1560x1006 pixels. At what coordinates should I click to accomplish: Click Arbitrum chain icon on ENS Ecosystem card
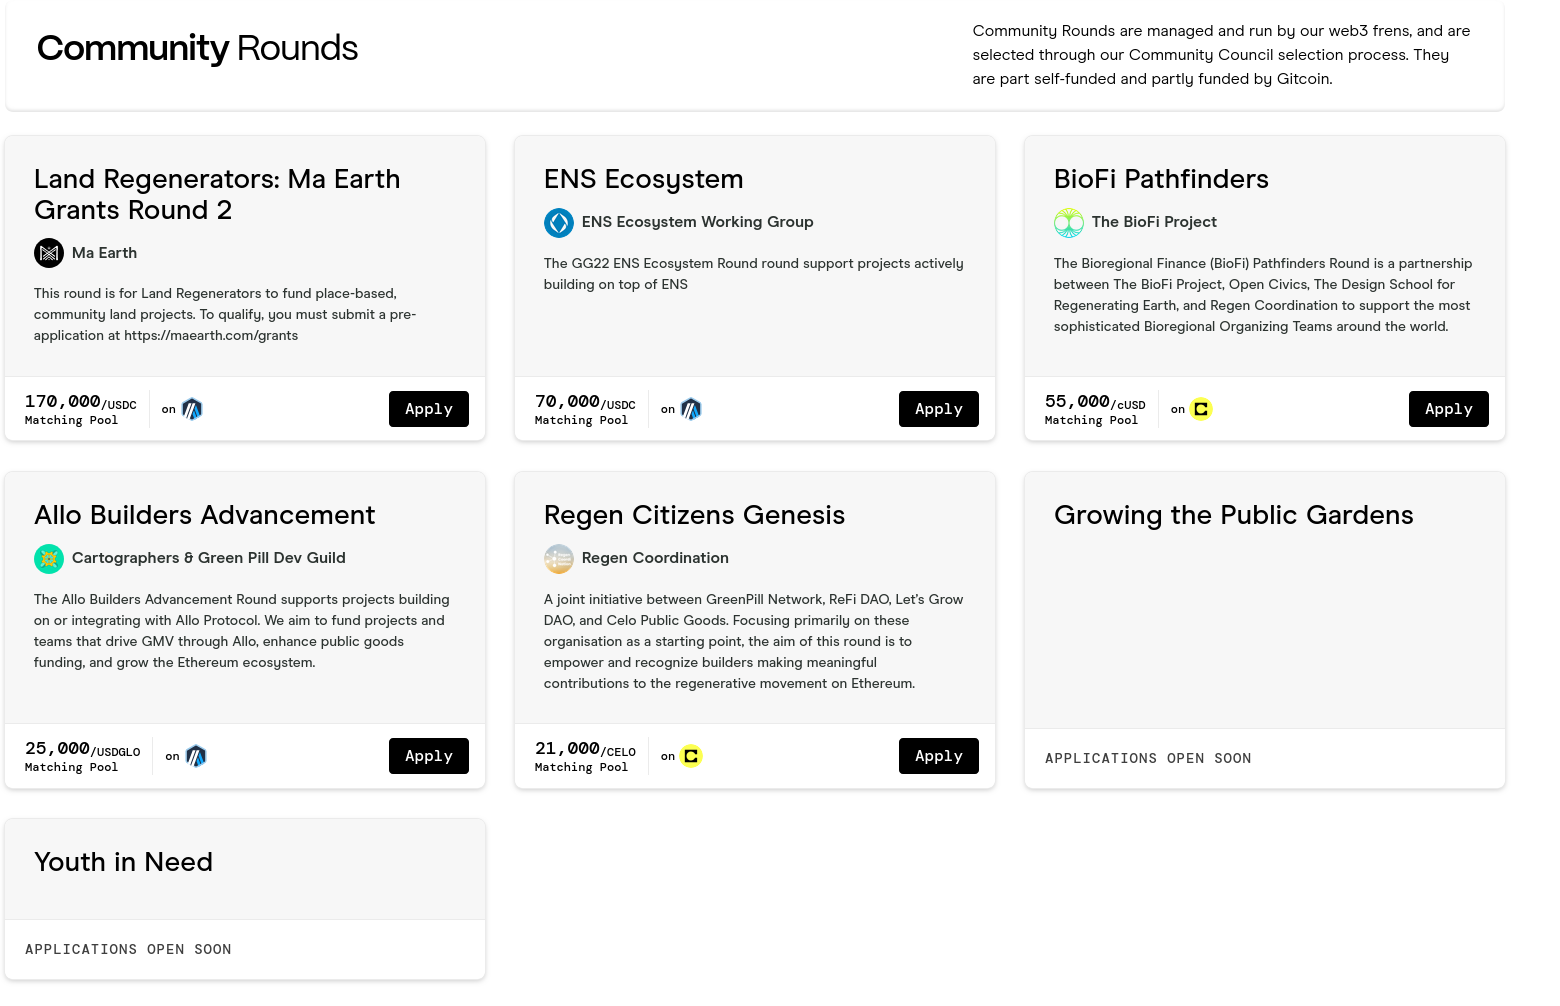coord(691,409)
